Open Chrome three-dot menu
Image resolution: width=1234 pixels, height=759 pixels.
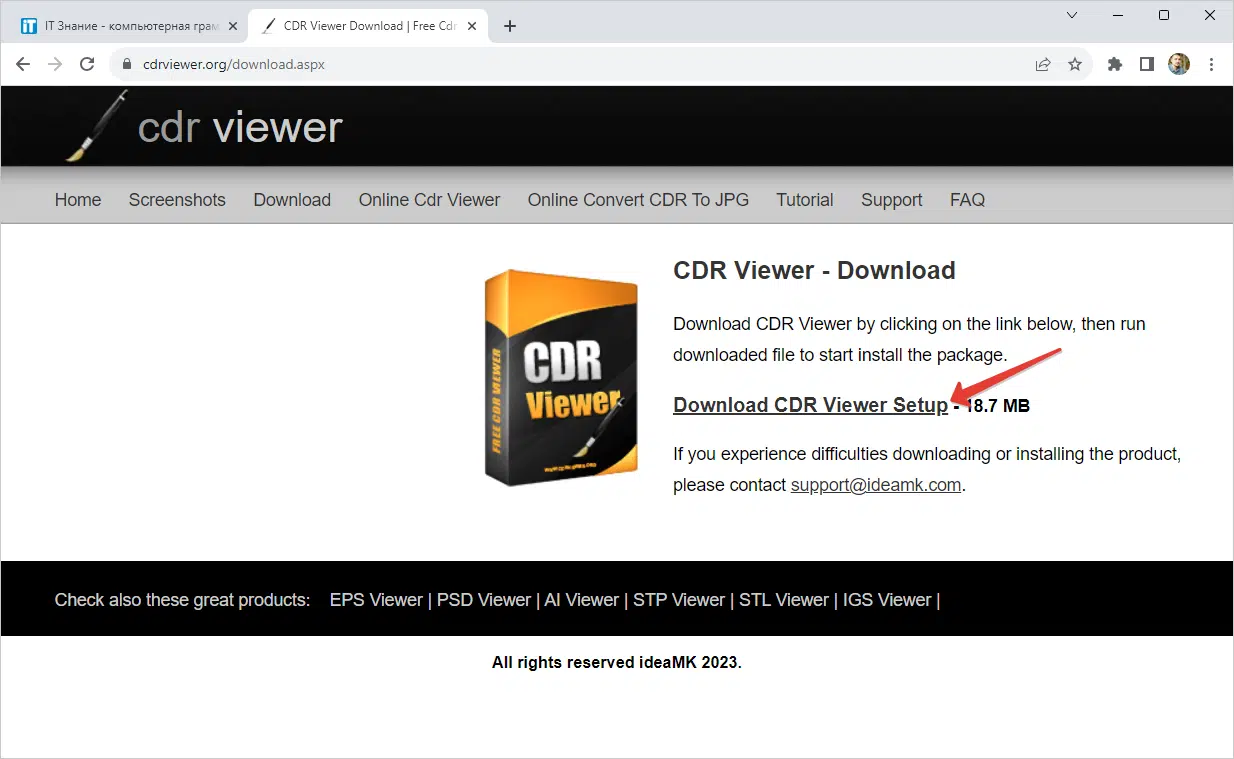(1212, 64)
